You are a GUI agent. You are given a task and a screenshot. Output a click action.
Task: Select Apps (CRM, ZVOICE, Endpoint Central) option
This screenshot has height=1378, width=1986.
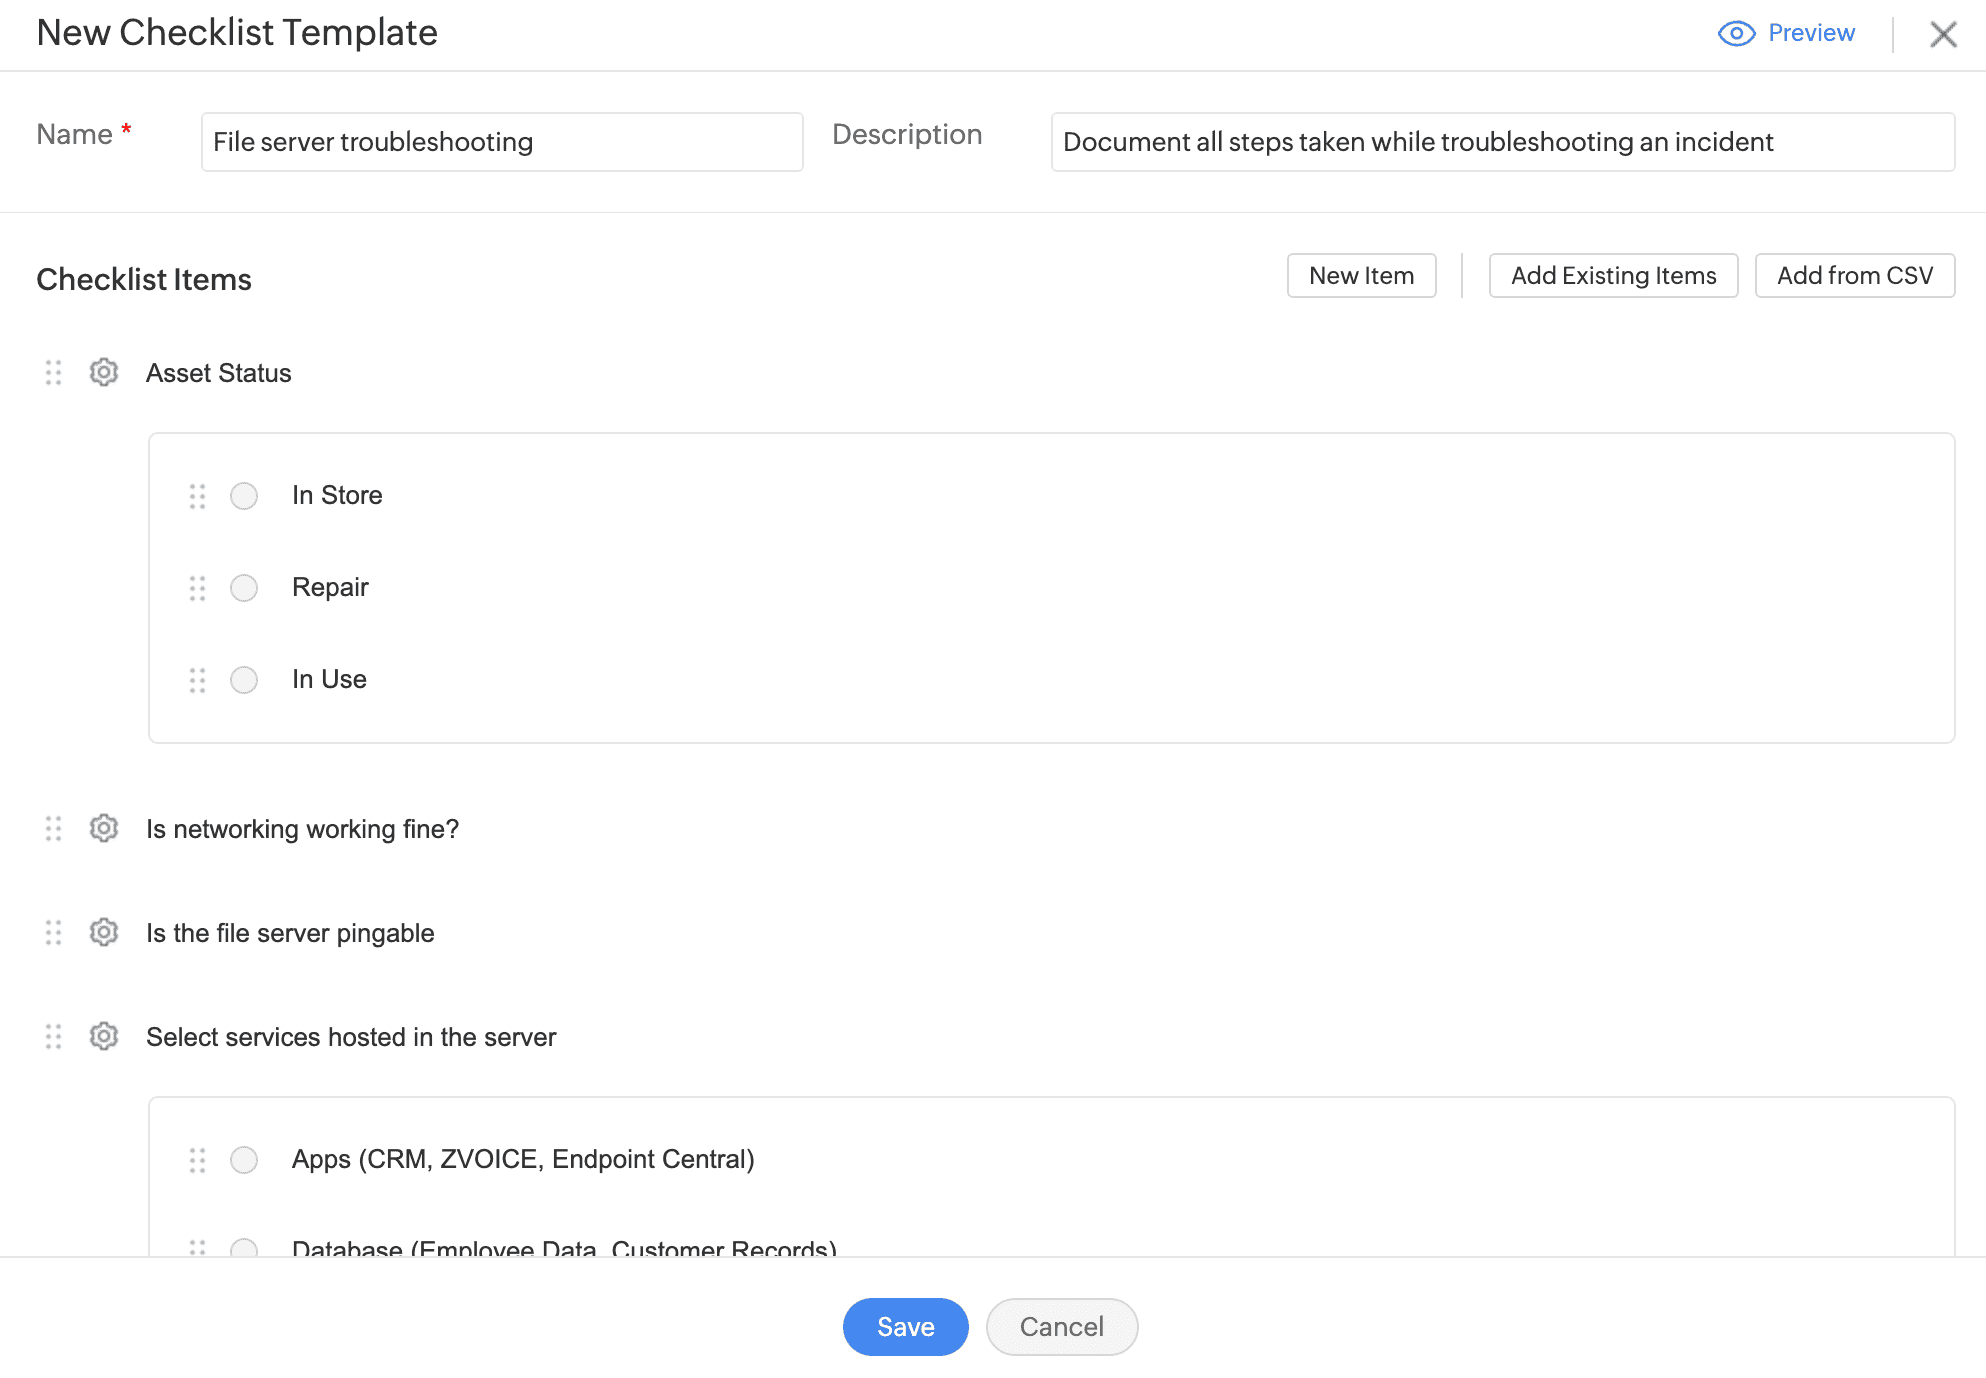coord(244,1160)
